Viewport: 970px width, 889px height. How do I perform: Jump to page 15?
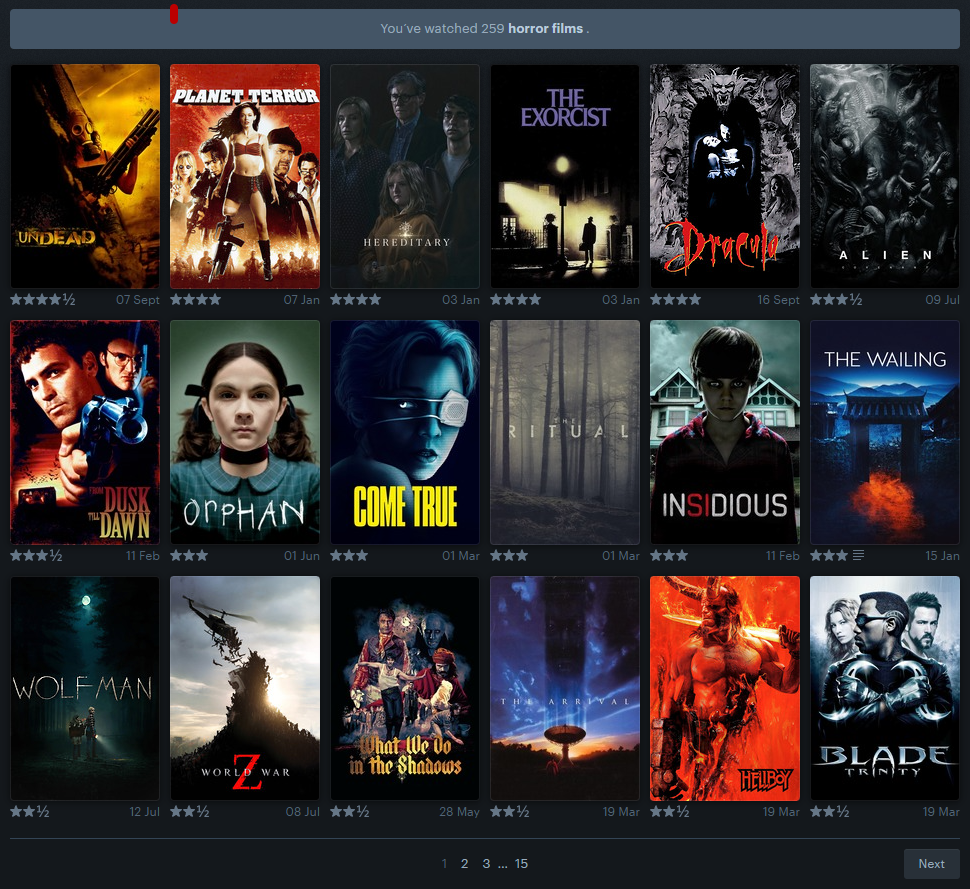[x=521, y=864]
